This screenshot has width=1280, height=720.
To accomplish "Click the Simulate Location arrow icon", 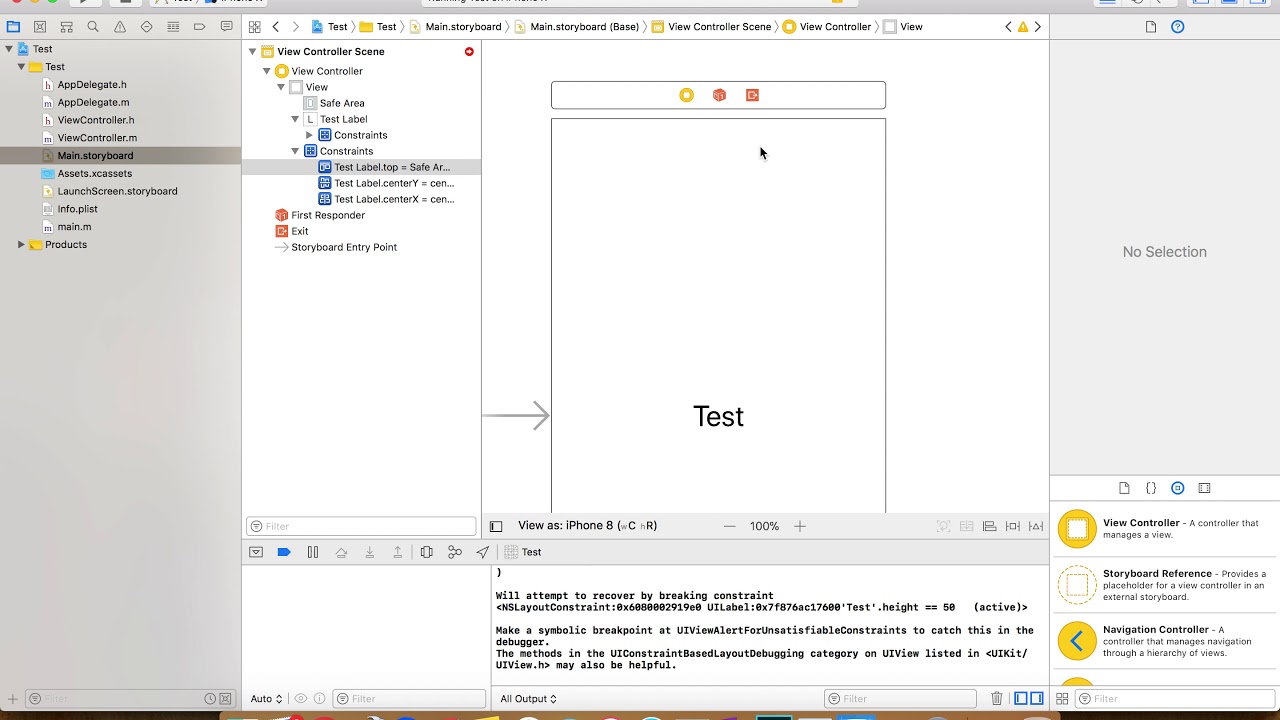I will coord(483,552).
